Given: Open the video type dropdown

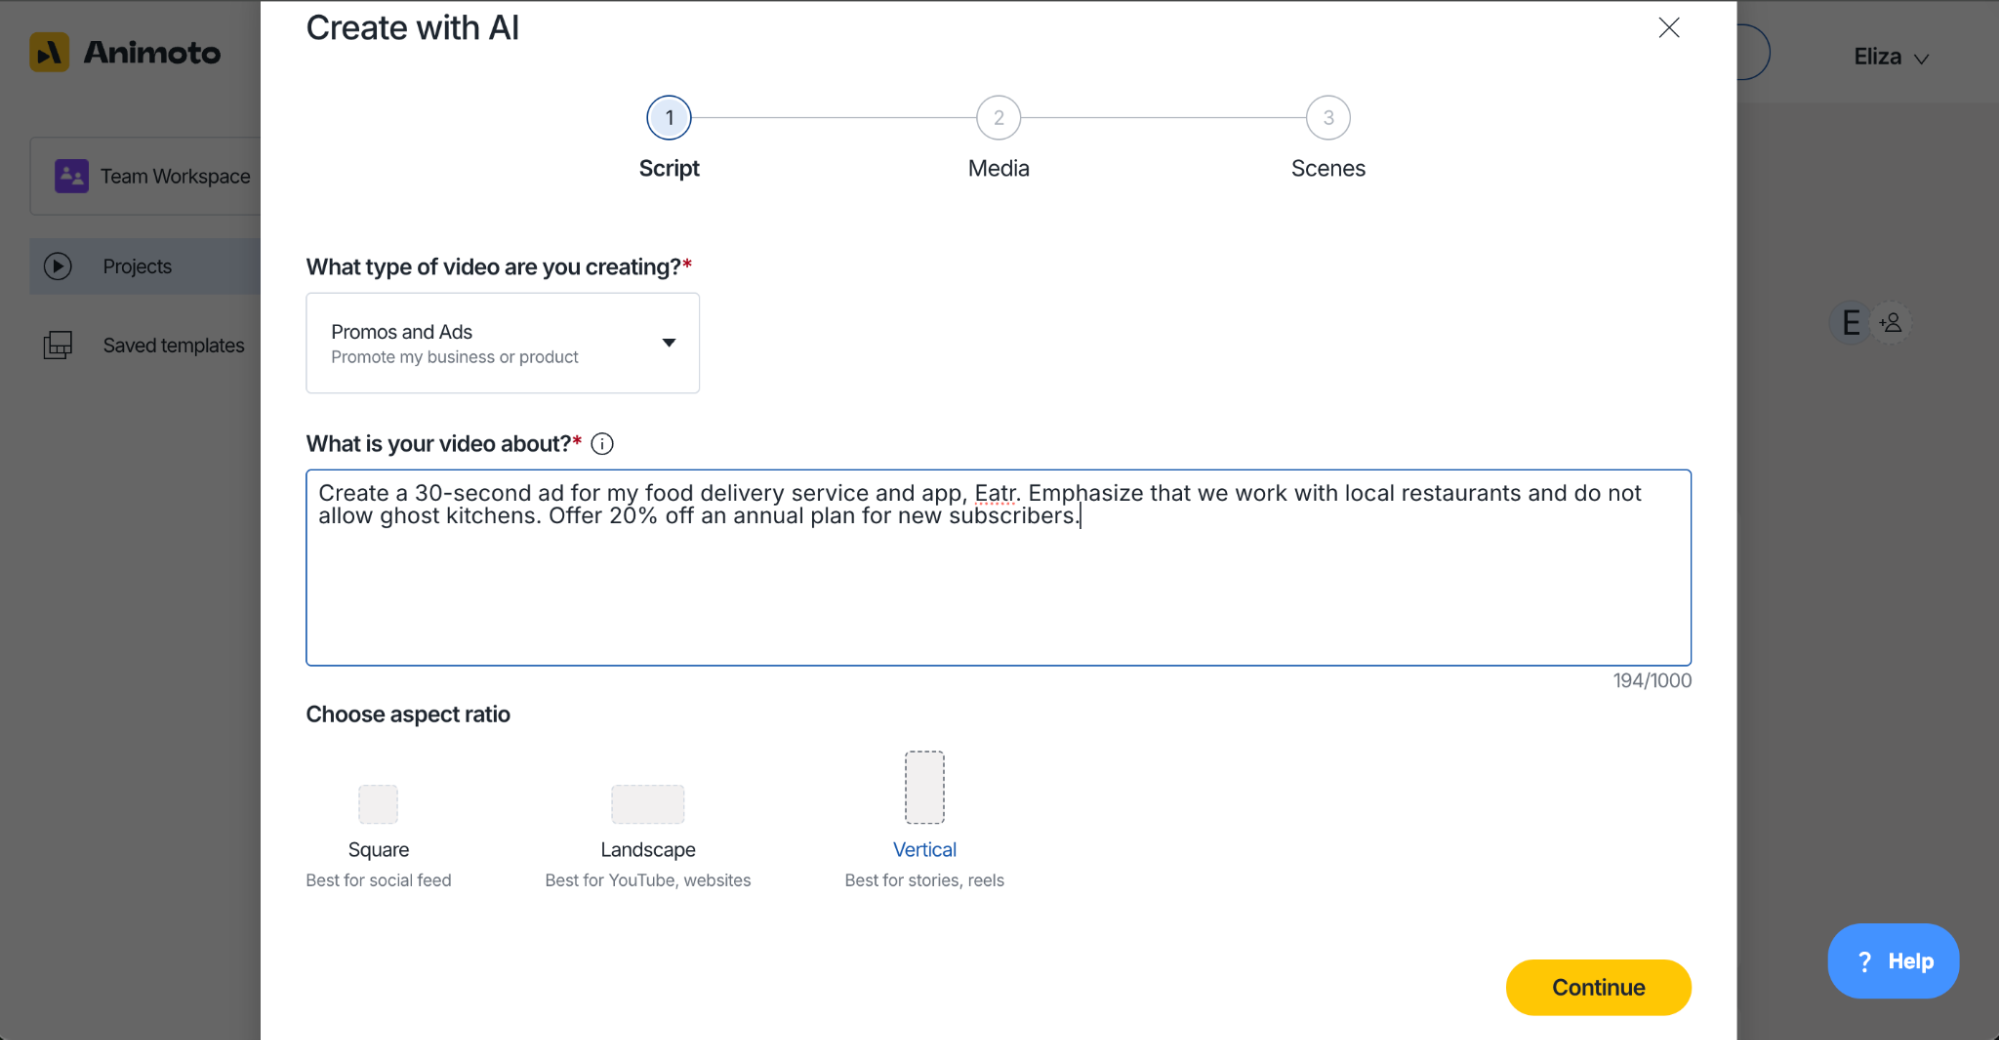Looking at the screenshot, I should 502,343.
